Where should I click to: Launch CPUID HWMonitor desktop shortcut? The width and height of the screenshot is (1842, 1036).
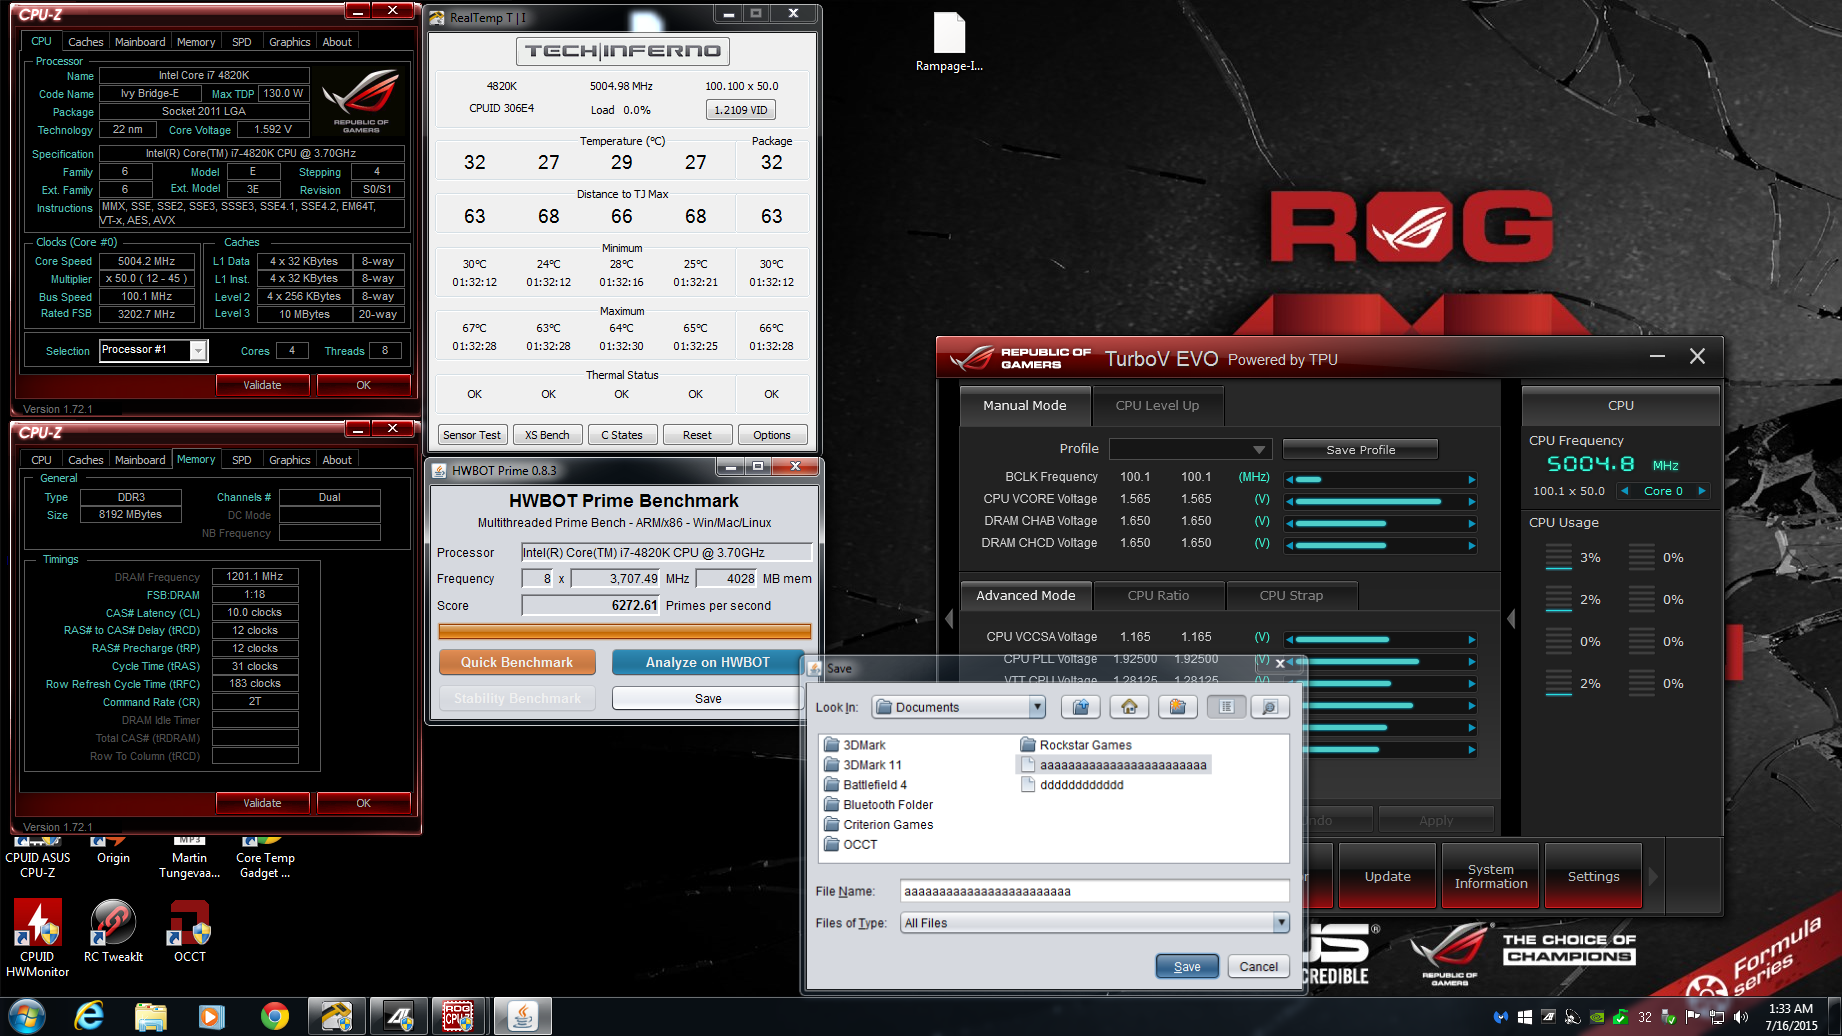[x=38, y=937]
